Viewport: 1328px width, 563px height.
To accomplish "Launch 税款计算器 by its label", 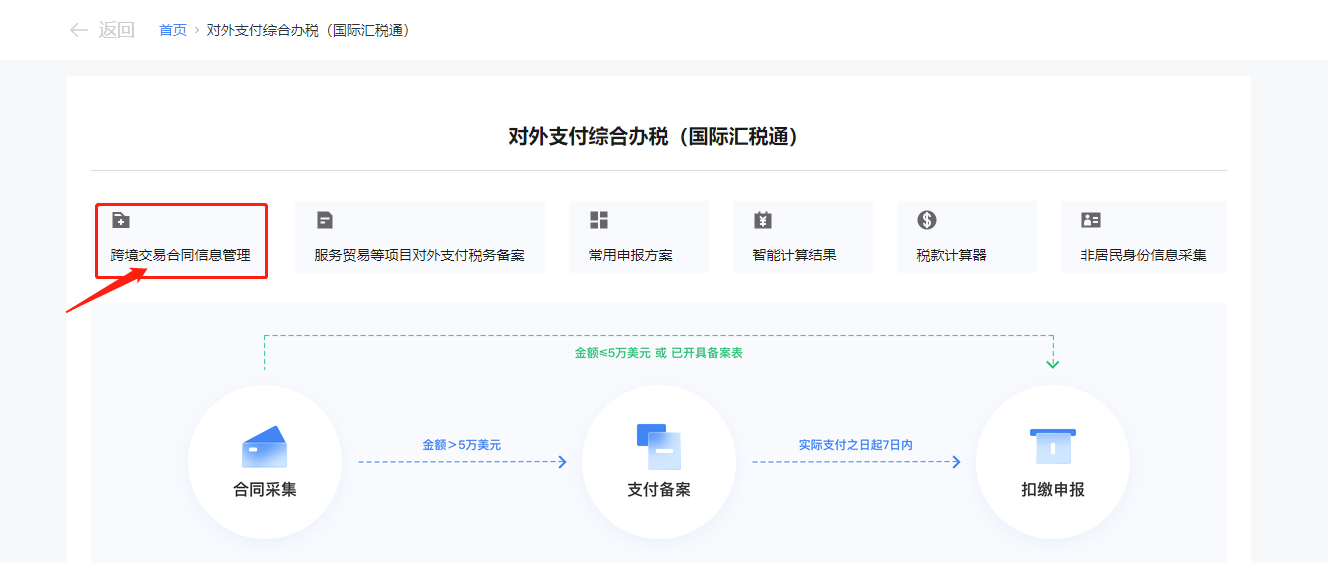I will pos(951,255).
